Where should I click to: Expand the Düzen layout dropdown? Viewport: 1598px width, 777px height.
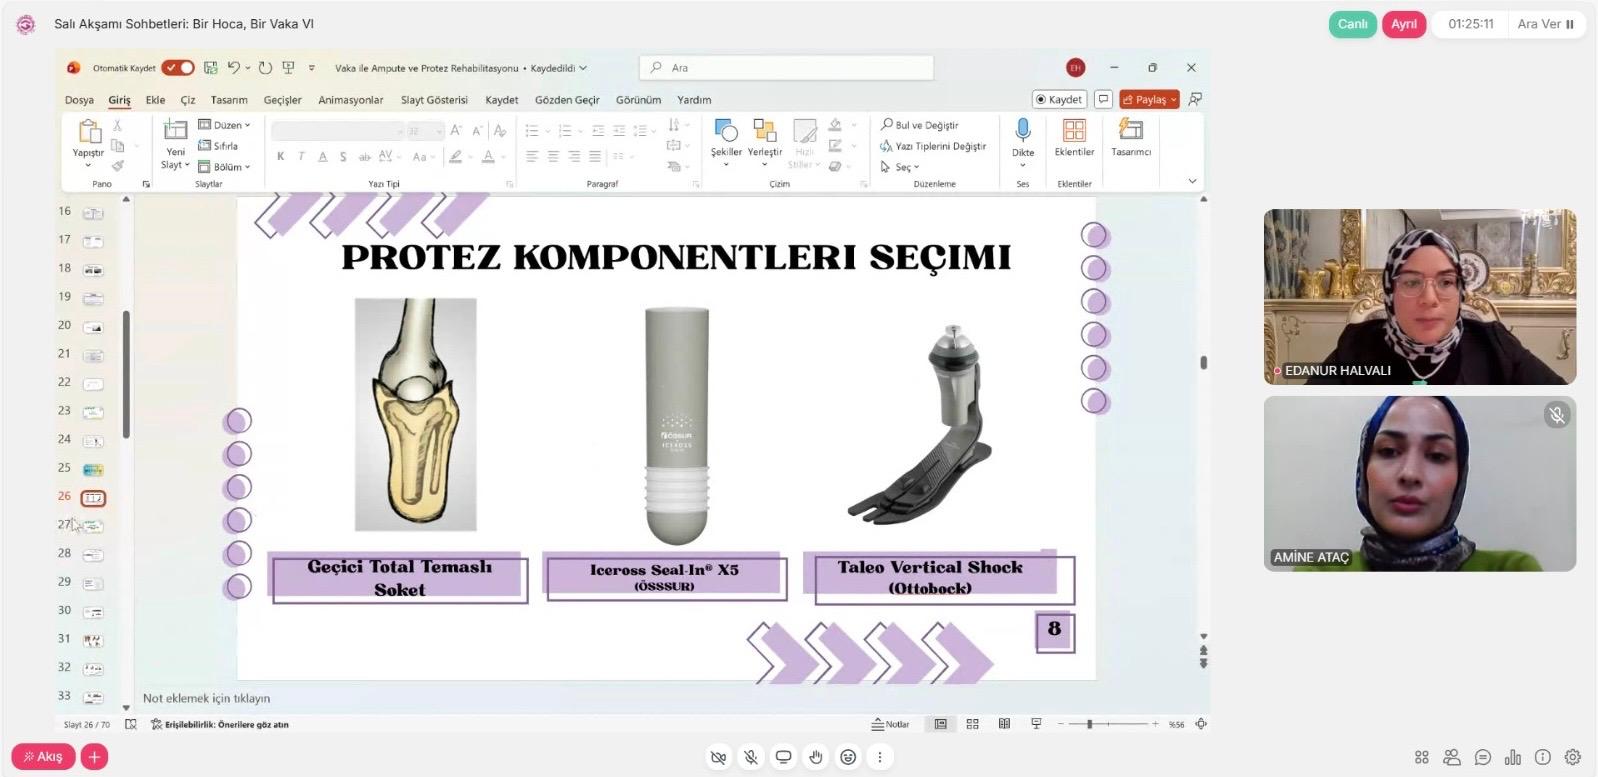click(225, 125)
